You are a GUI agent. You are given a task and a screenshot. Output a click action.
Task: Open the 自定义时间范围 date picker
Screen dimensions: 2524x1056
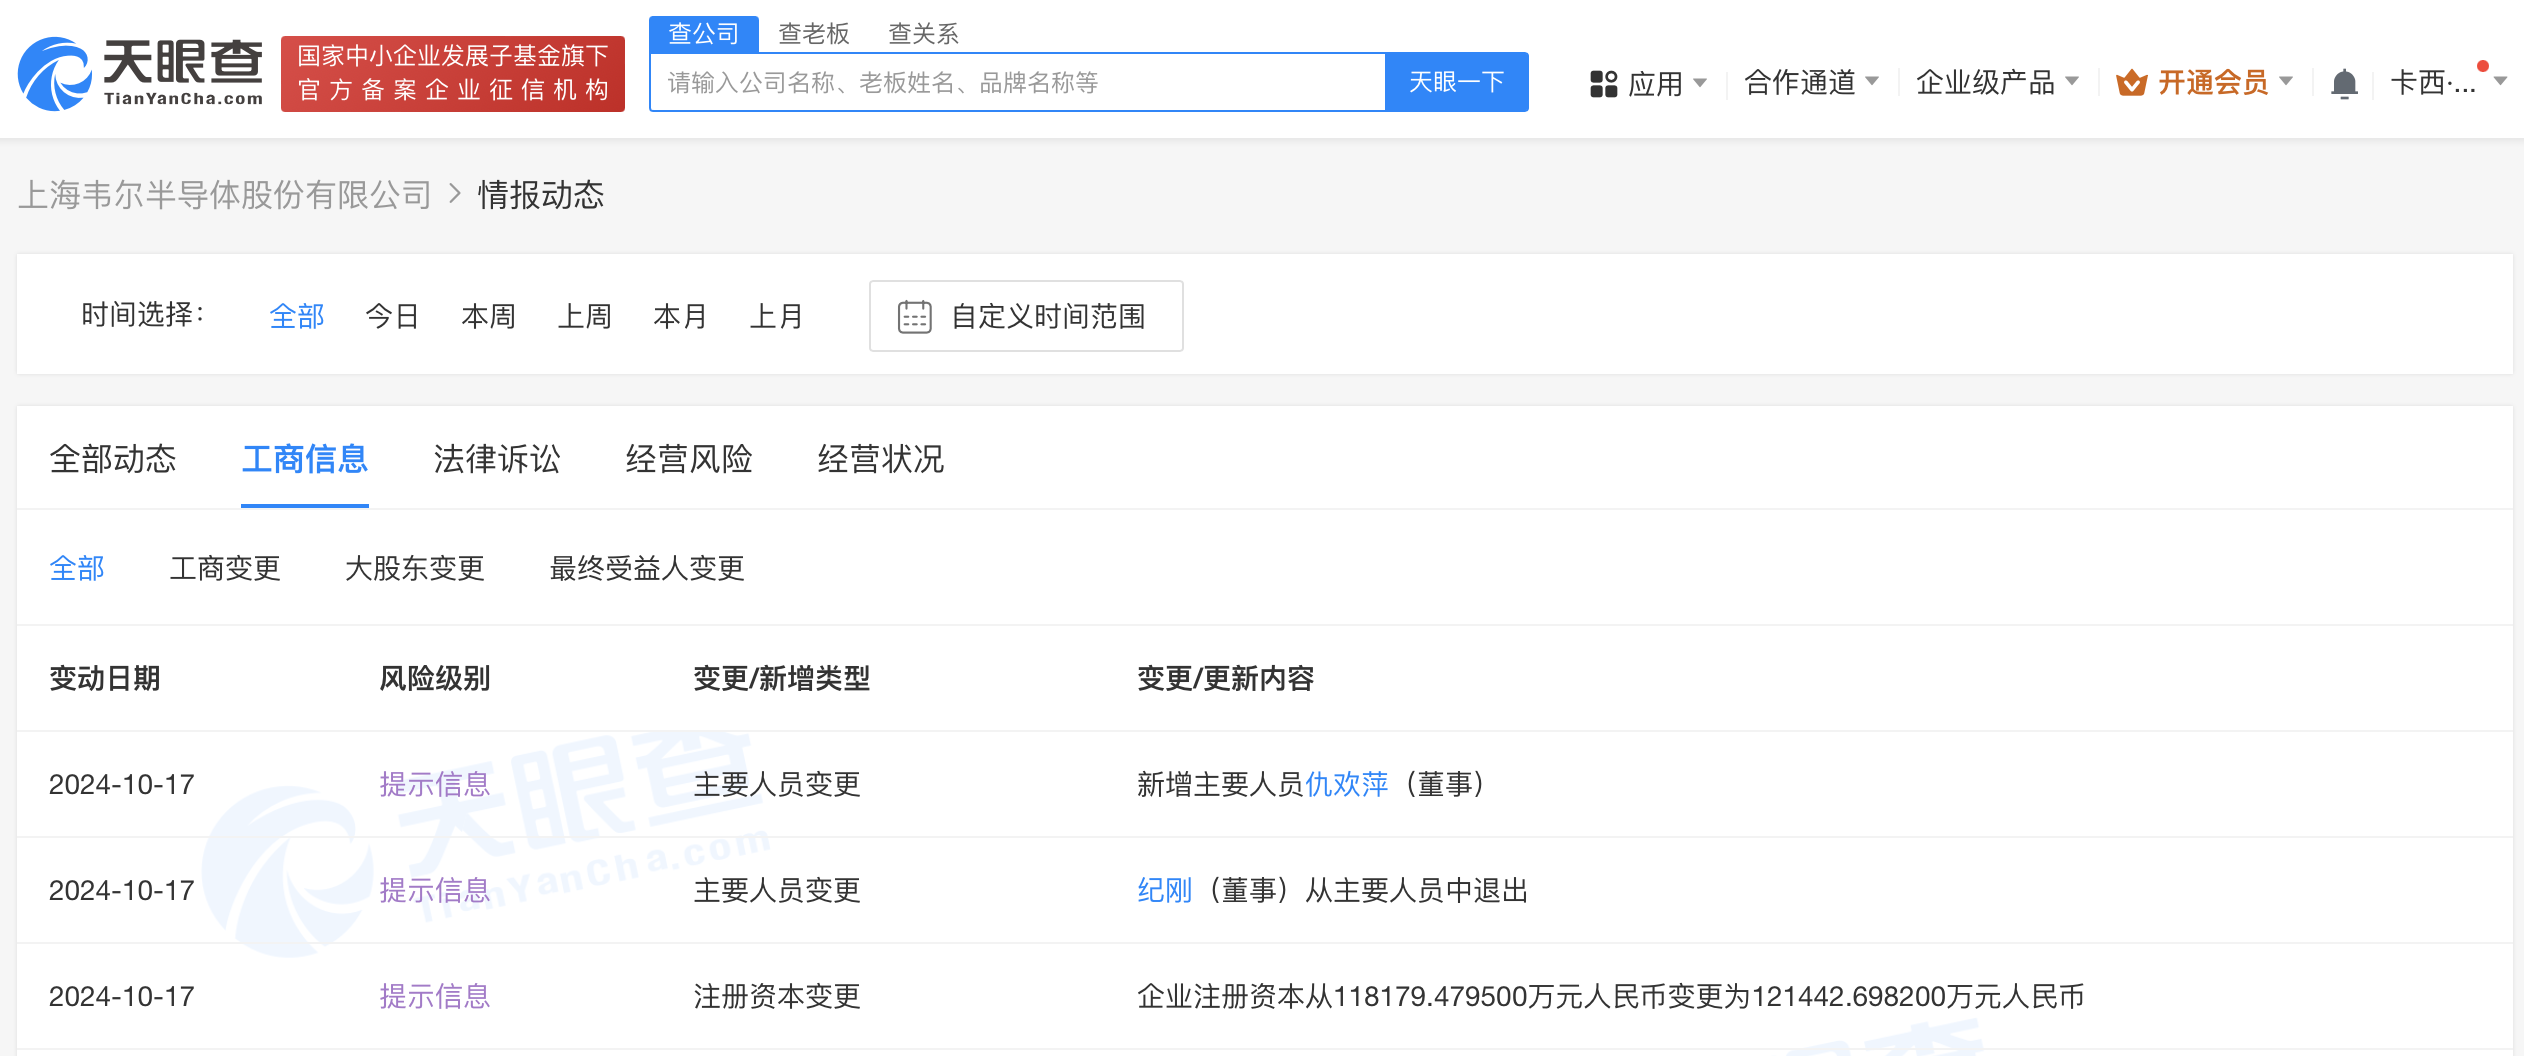1047,317
